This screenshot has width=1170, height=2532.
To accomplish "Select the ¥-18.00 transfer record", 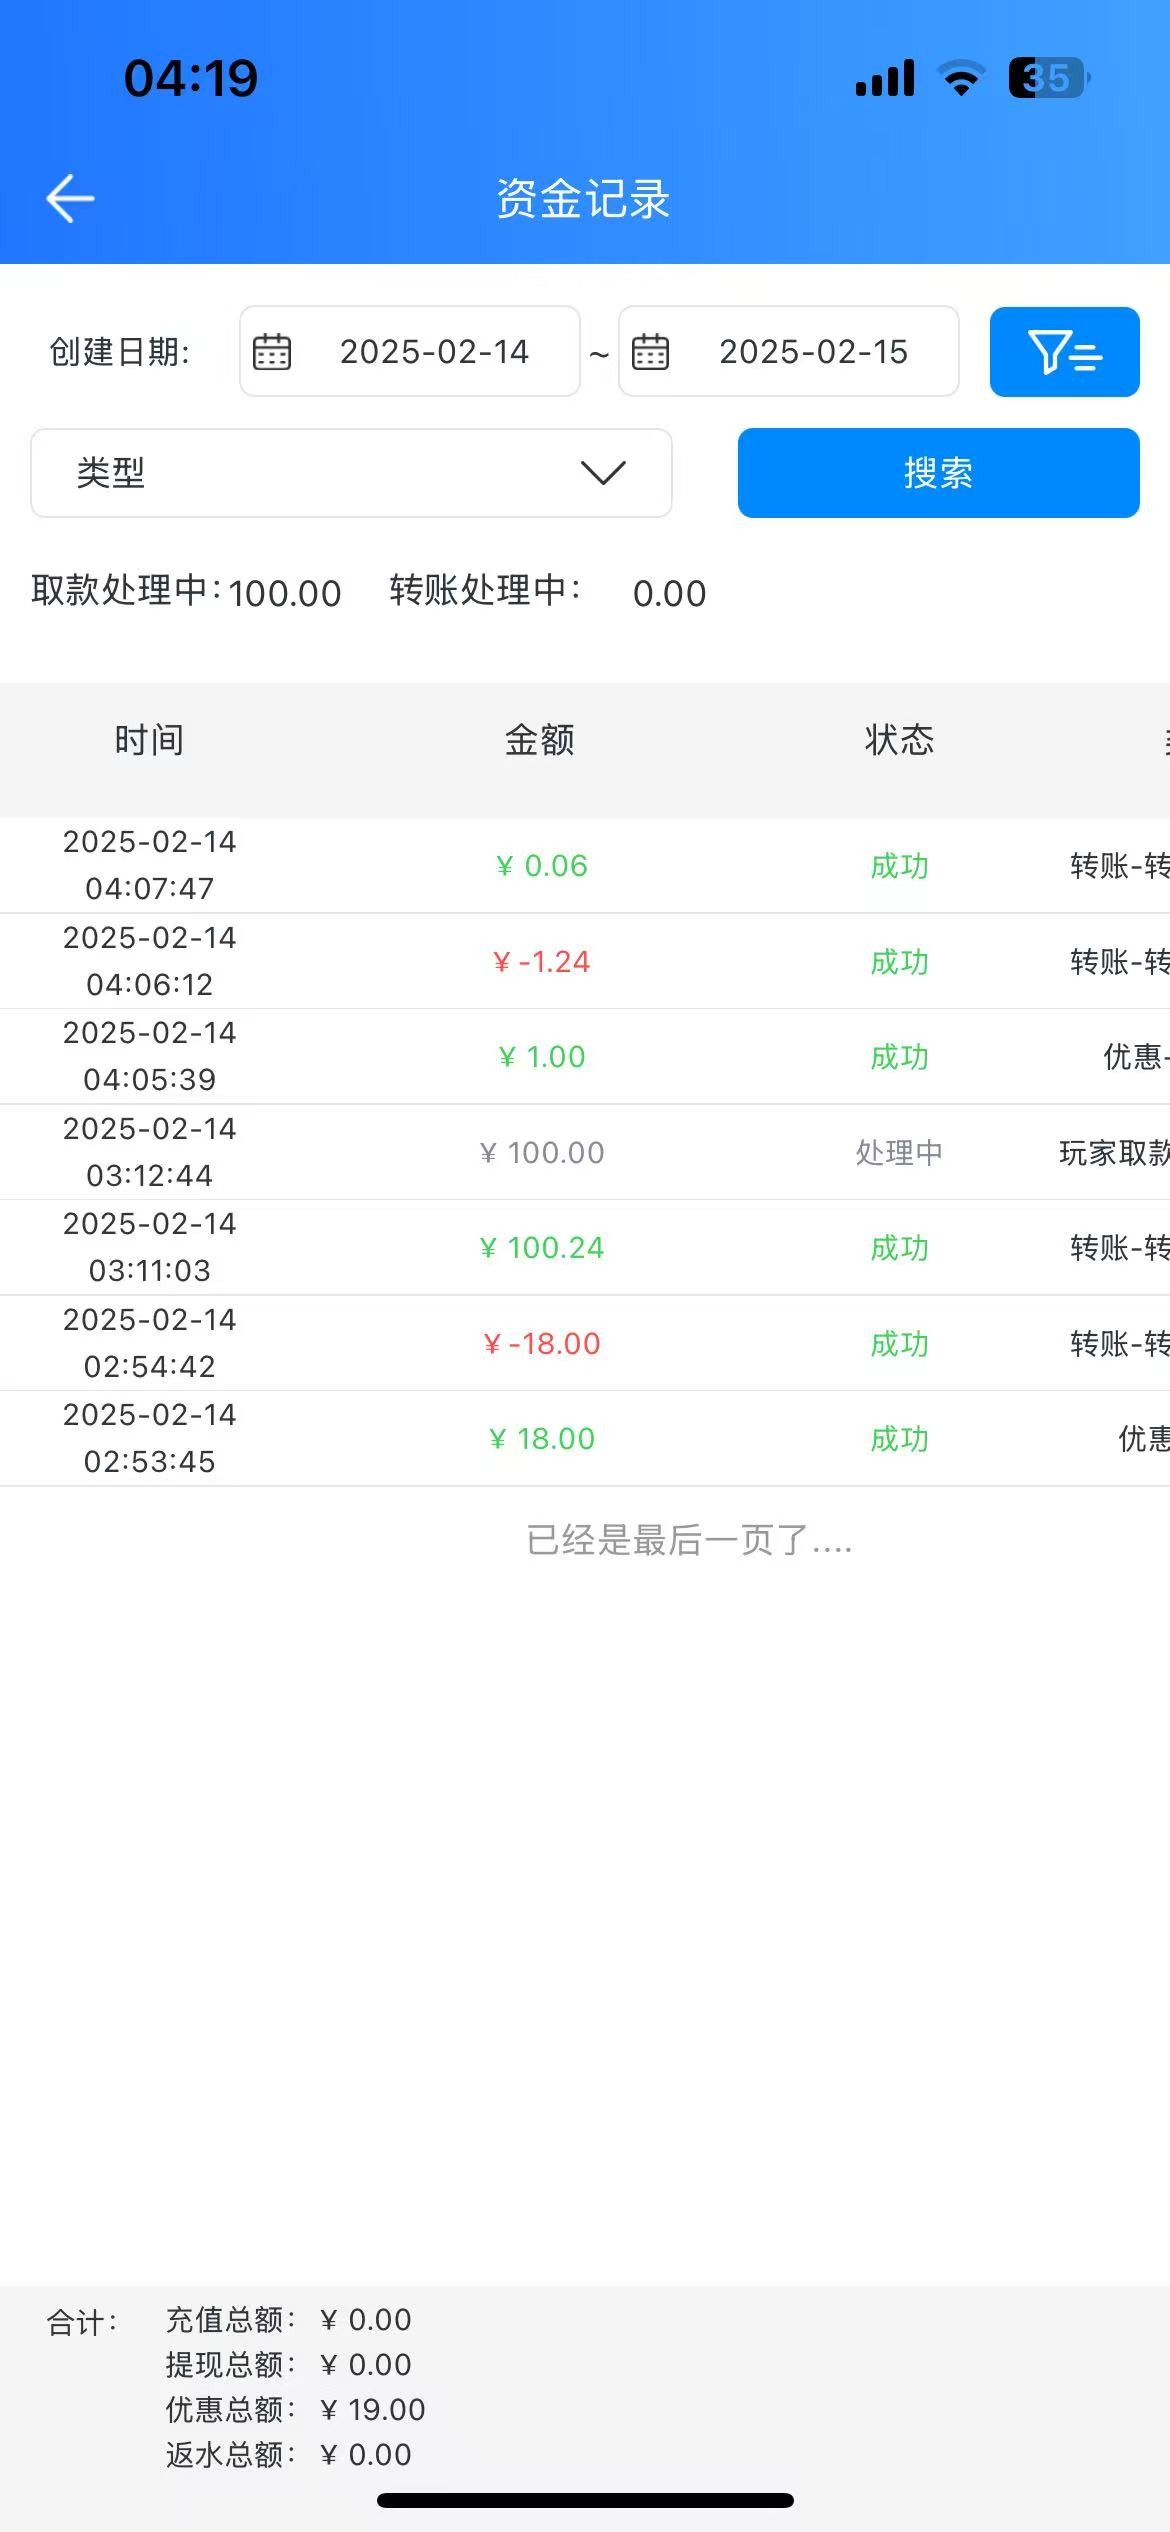I will (x=542, y=1343).
